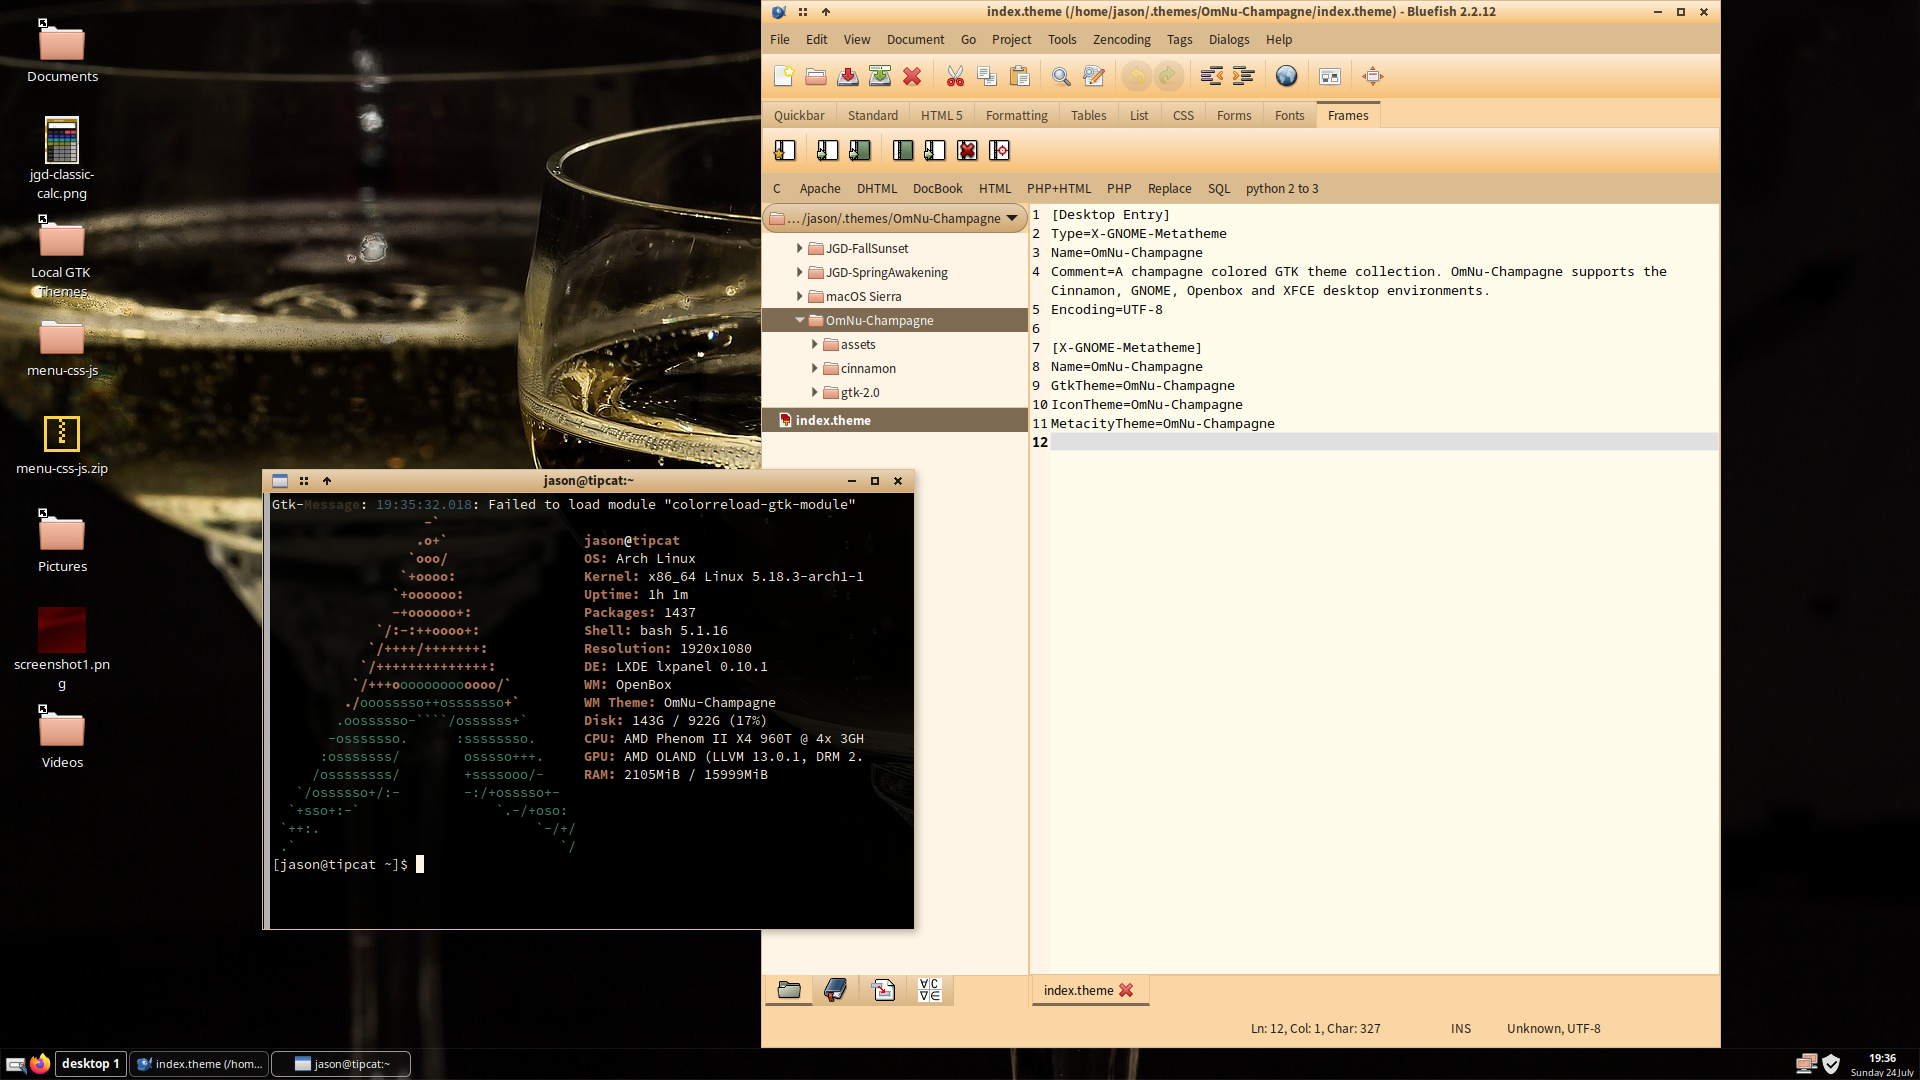The width and height of the screenshot is (1920, 1080).
Task: Switch to the CSS toolbar tab
Action: pos(1183,116)
